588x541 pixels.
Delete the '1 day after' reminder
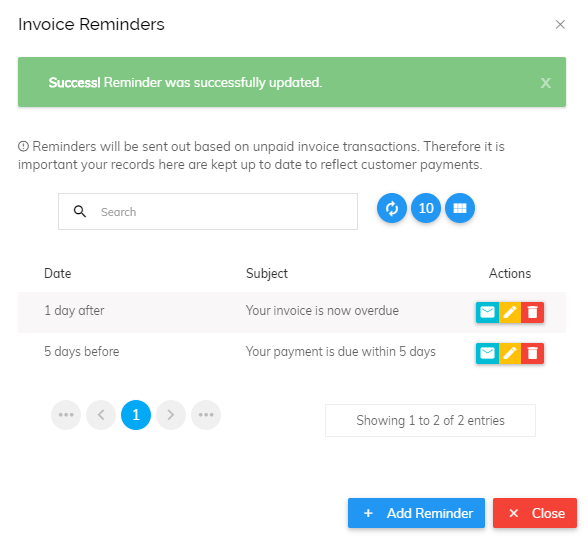532,312
